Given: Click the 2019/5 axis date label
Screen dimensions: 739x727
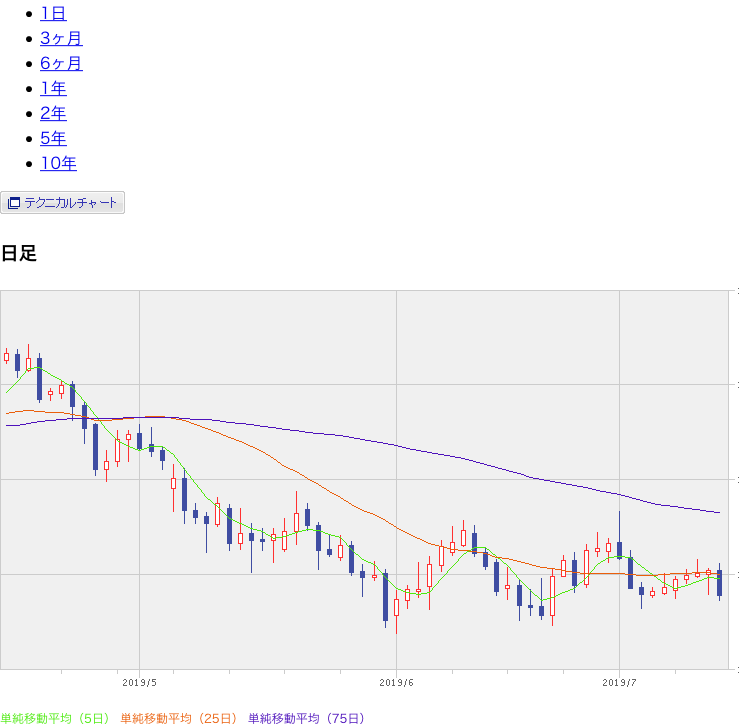Looking at the screenshot, I should 140,683.
